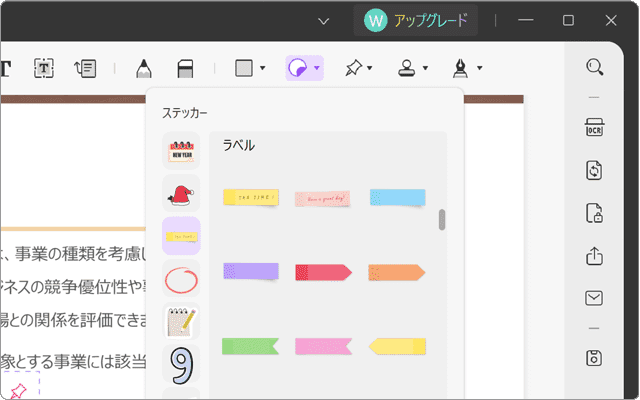This screenshot has height=400, width=640.
Task: Select the stamp tool
Action: click(x=407, y=68)
